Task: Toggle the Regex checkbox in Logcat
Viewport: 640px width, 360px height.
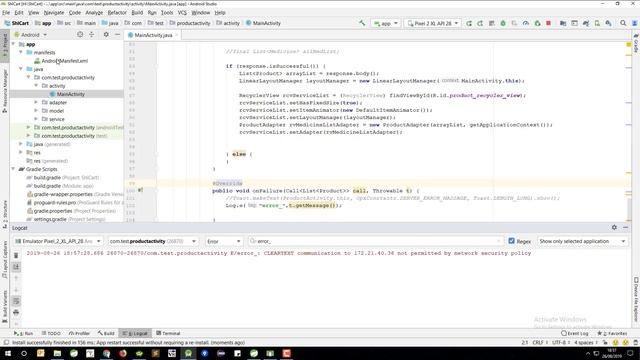Action: click(511, 241)
